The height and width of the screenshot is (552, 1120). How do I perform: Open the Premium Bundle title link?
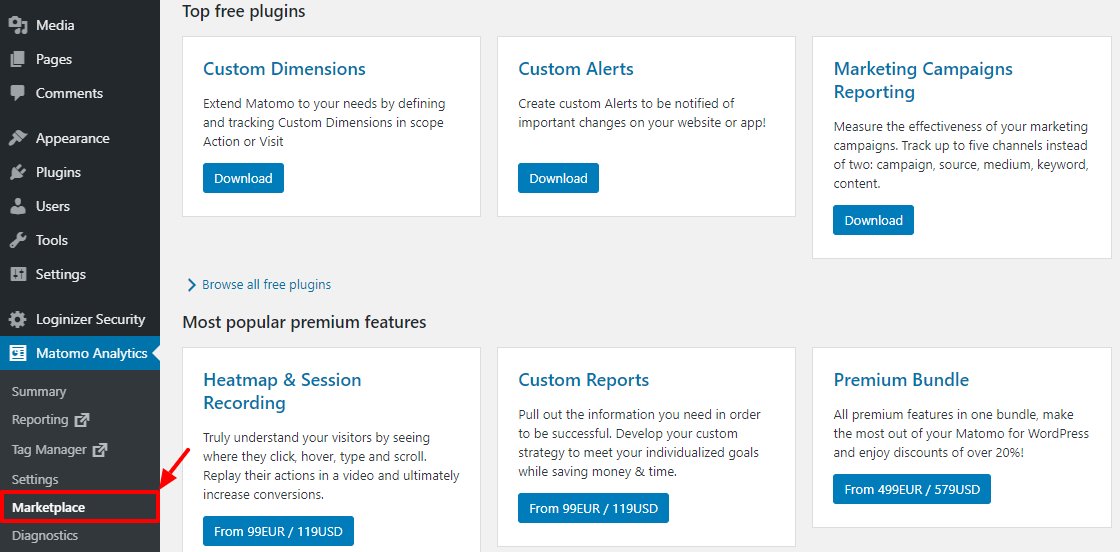pyautogui.click(x=901, y=380)
